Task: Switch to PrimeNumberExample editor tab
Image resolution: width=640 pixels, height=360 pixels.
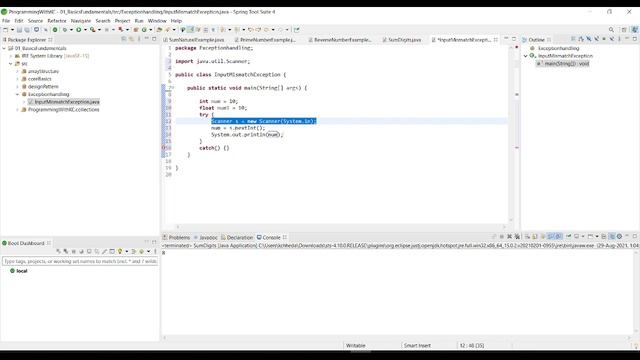Action: click(x=265, y=40)
